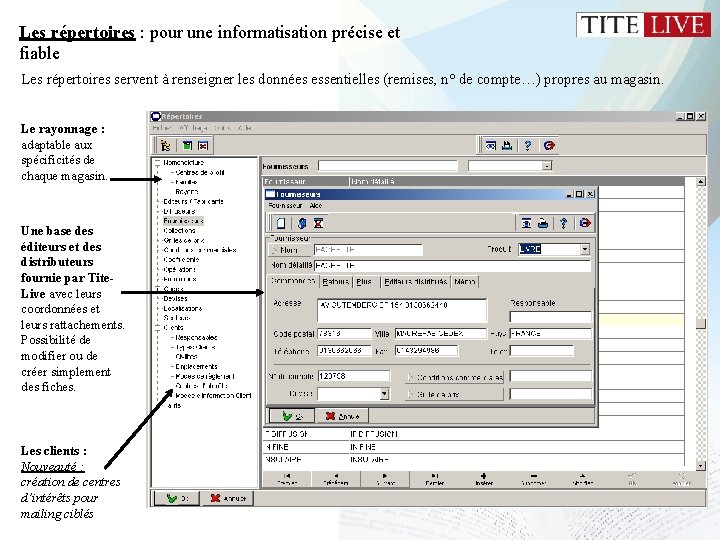Click in the Téléphone field
Viewport: 720px width, 540px height.
[x=344, y=351]
